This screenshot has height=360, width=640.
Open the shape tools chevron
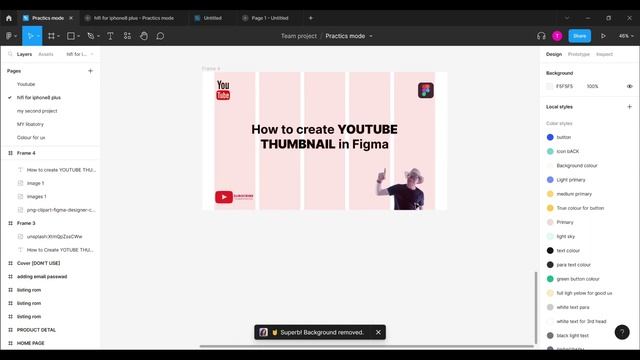(x=78, y=36)
